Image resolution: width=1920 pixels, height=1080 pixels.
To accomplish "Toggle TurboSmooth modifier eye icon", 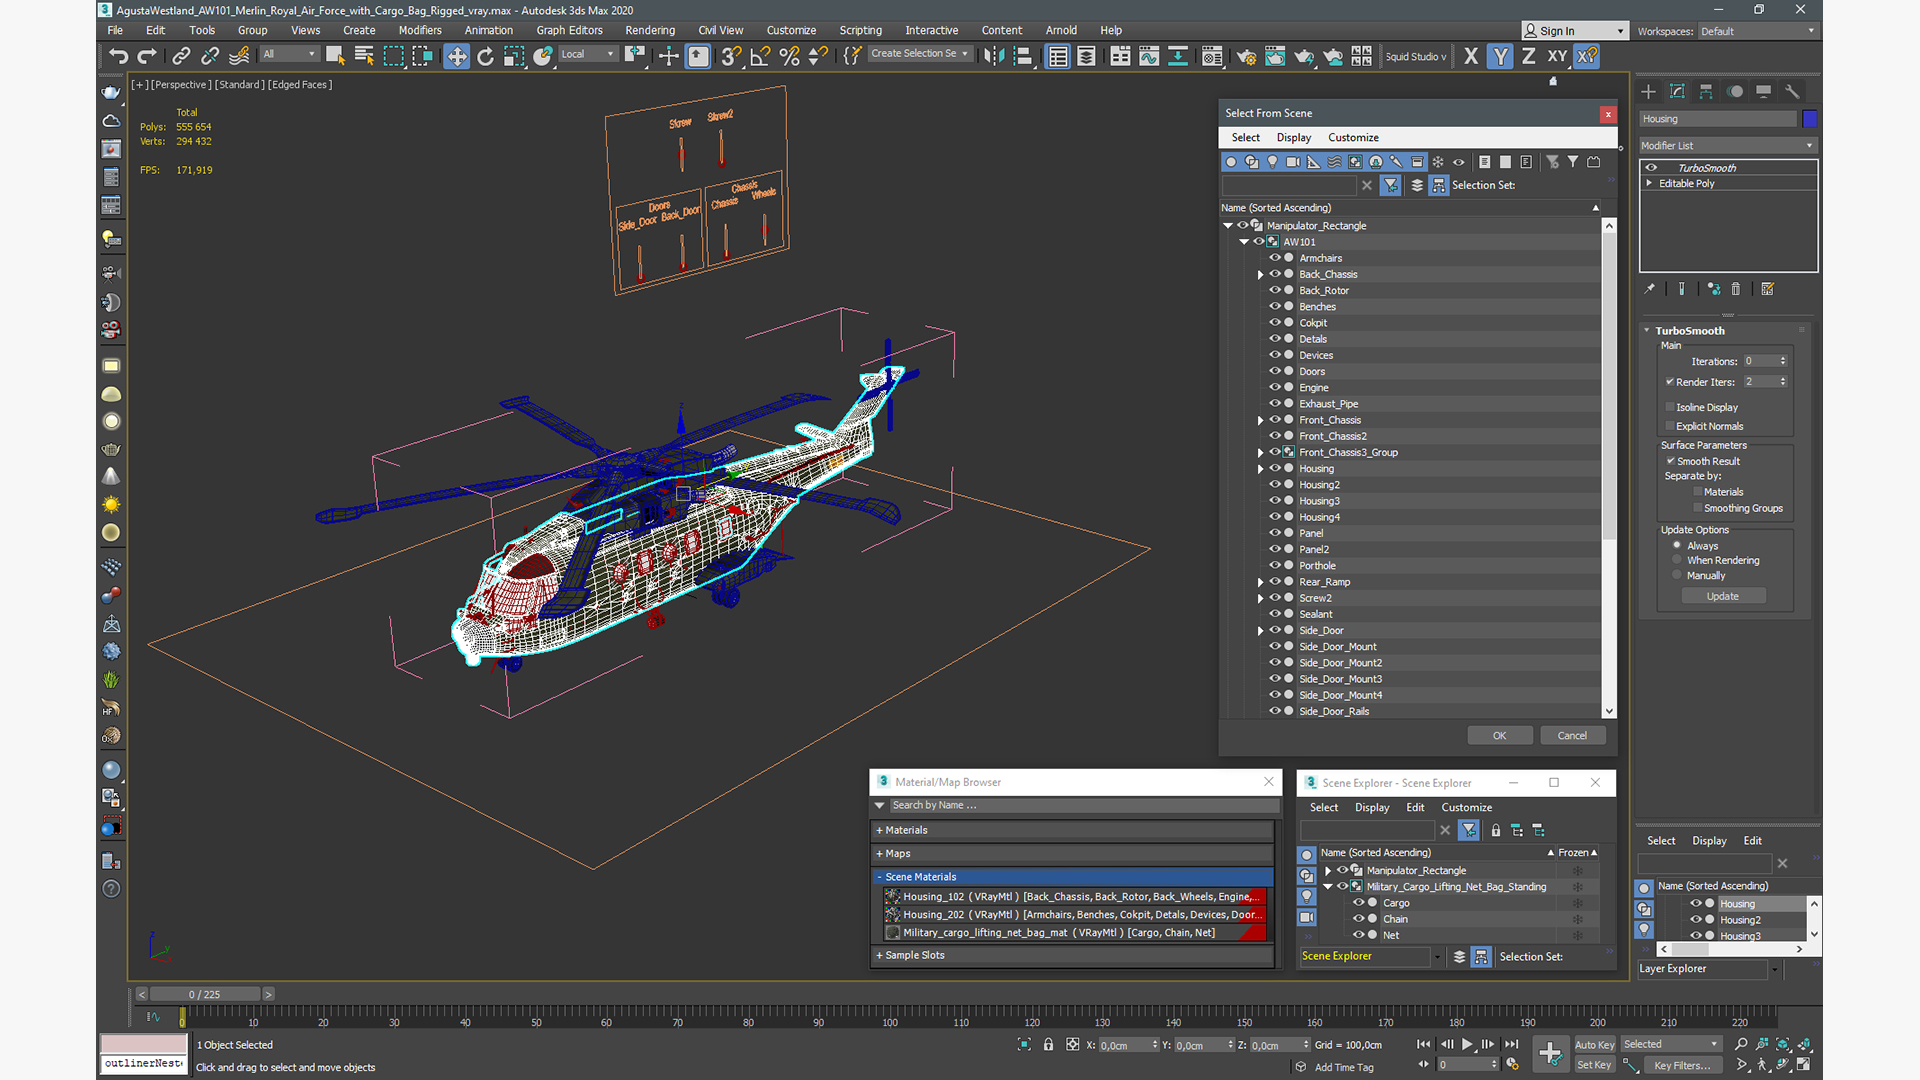I will point(1652,168).
